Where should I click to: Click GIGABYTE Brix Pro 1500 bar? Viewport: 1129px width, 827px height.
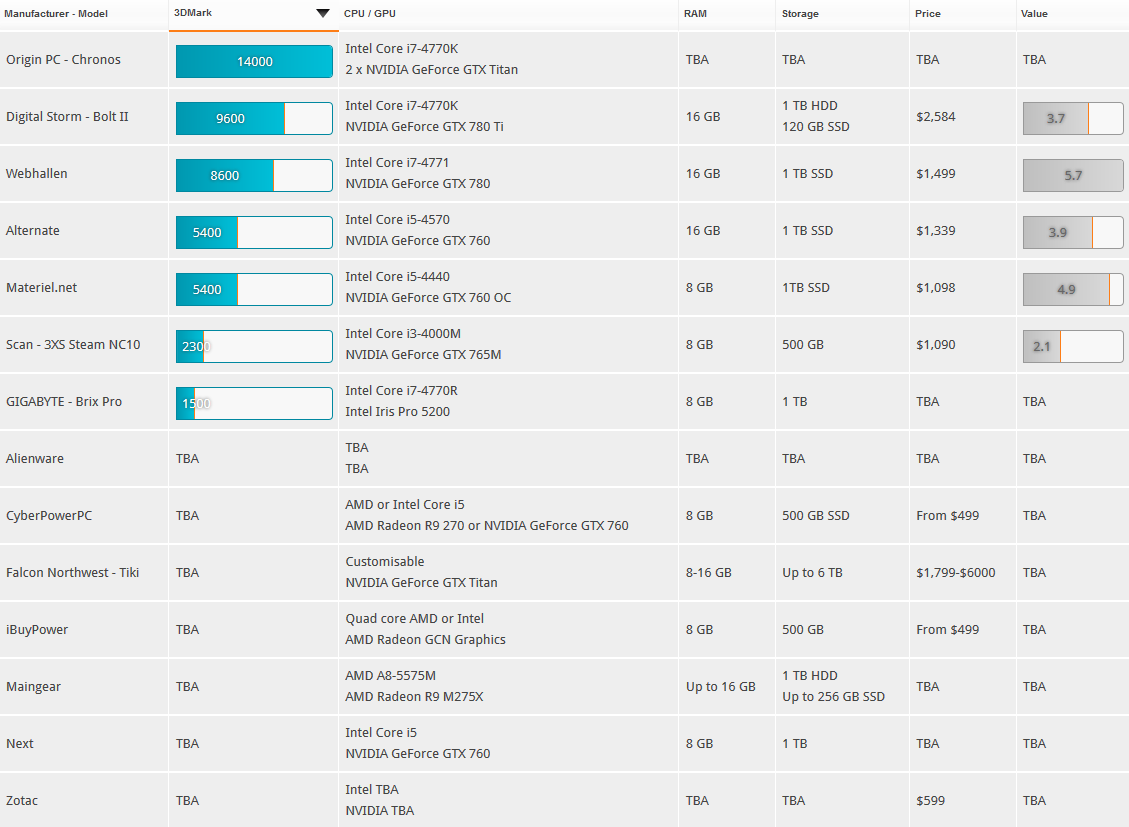(x=254, y=403)
